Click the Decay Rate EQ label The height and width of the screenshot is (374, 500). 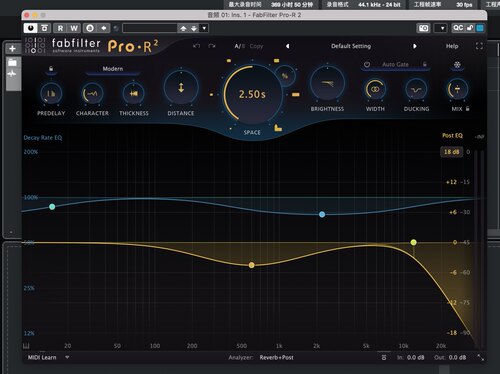click(43, 137)
